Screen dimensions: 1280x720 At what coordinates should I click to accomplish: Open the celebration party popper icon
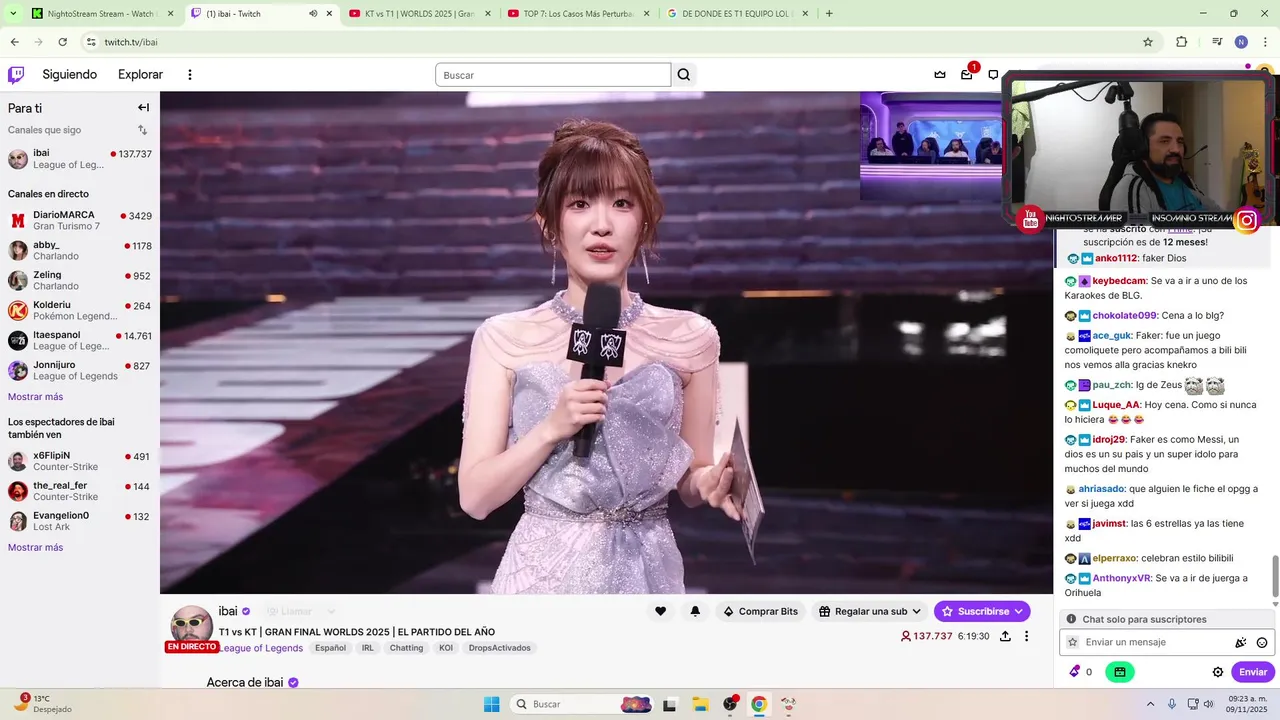coord(1241,643)
